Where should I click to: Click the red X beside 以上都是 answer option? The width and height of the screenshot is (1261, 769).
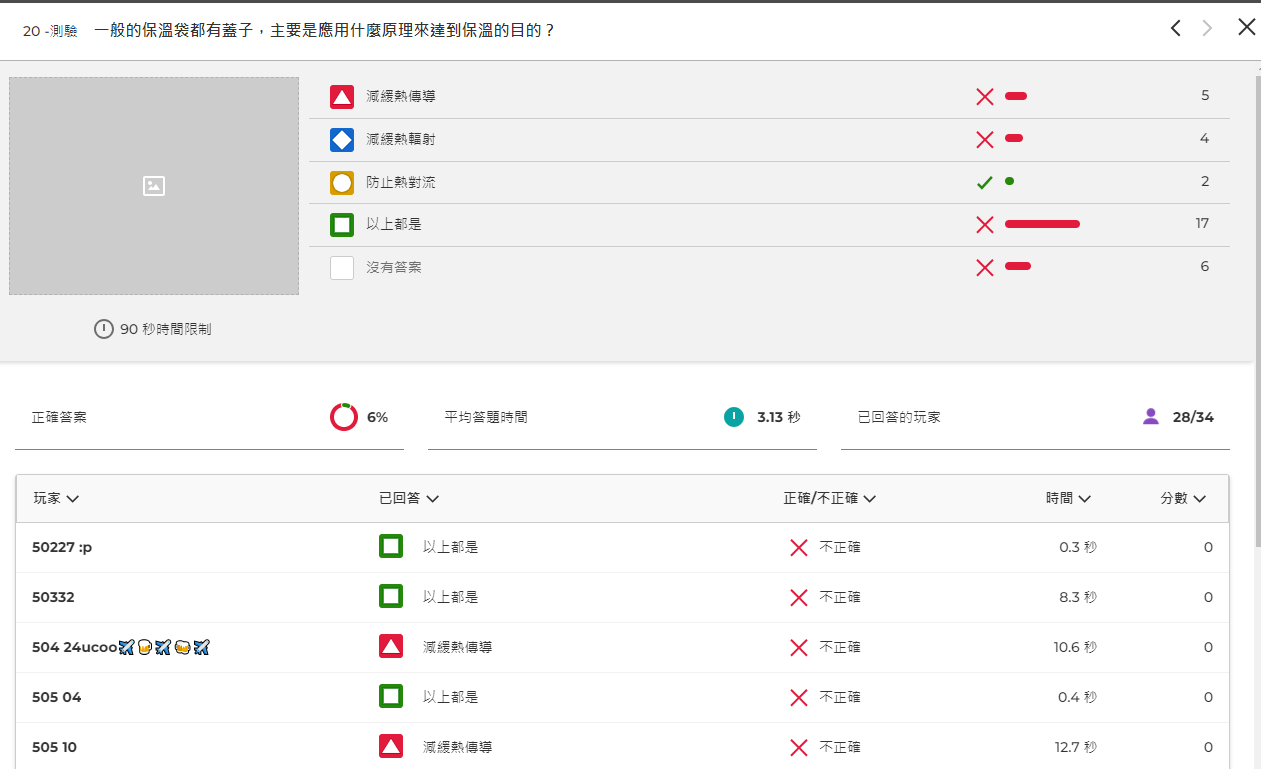click(985, 225)
